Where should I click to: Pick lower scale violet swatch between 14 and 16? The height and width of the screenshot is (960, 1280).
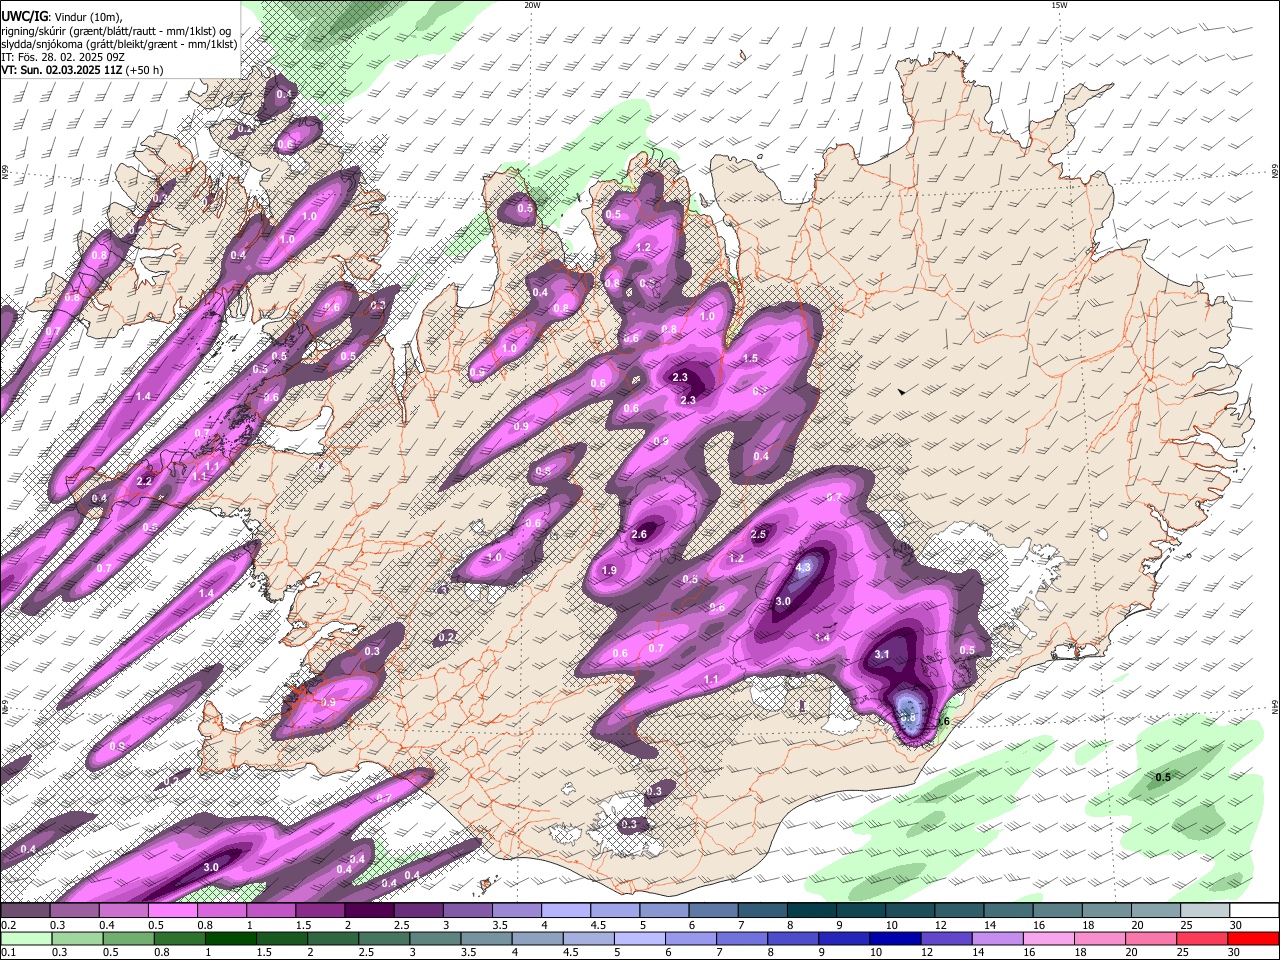click(999, 938)
